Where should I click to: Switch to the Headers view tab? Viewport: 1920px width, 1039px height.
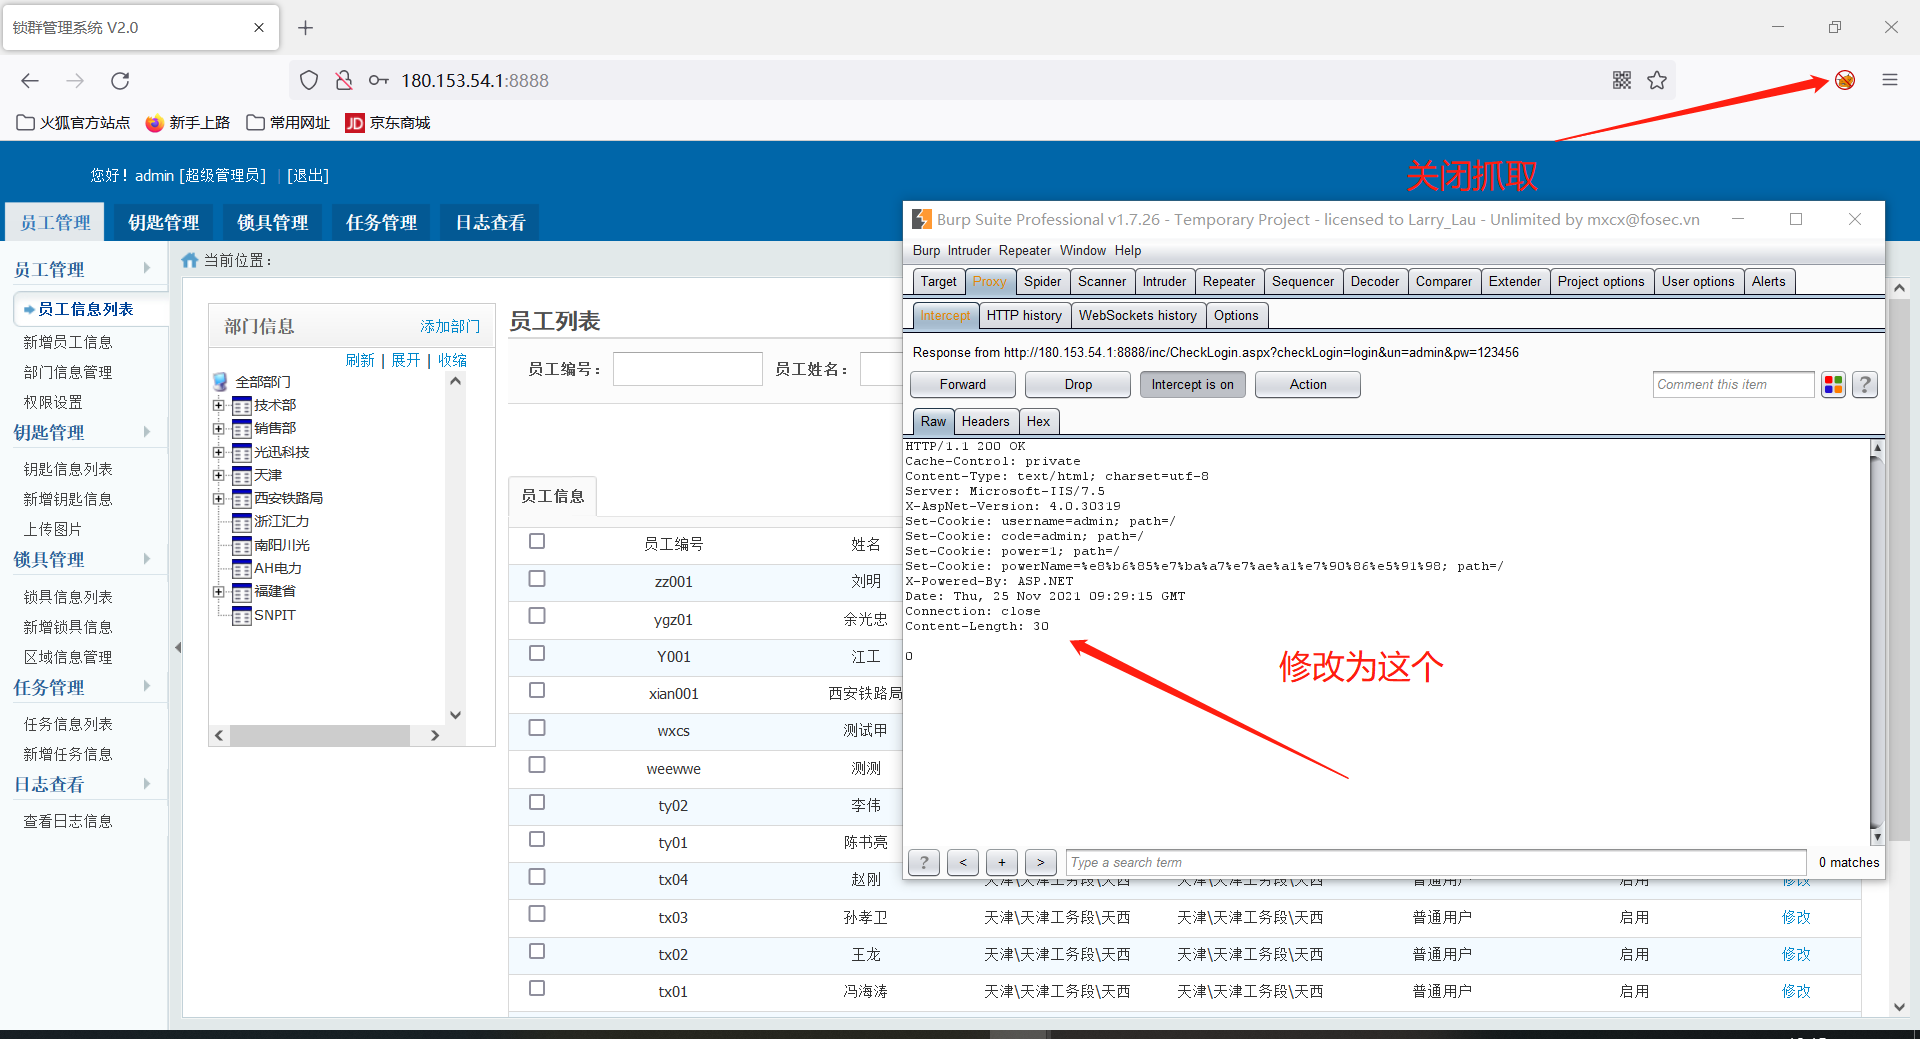pyautogui.click(x=986, y=422)
